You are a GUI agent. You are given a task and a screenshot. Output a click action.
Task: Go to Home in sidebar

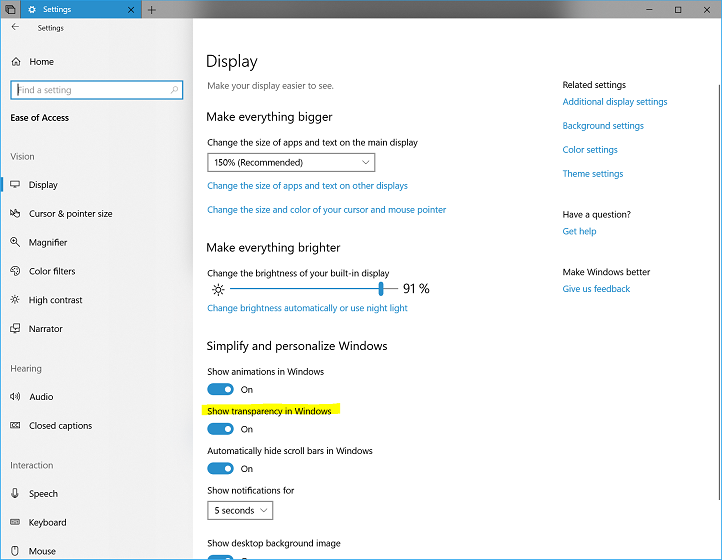click(41, 61)
